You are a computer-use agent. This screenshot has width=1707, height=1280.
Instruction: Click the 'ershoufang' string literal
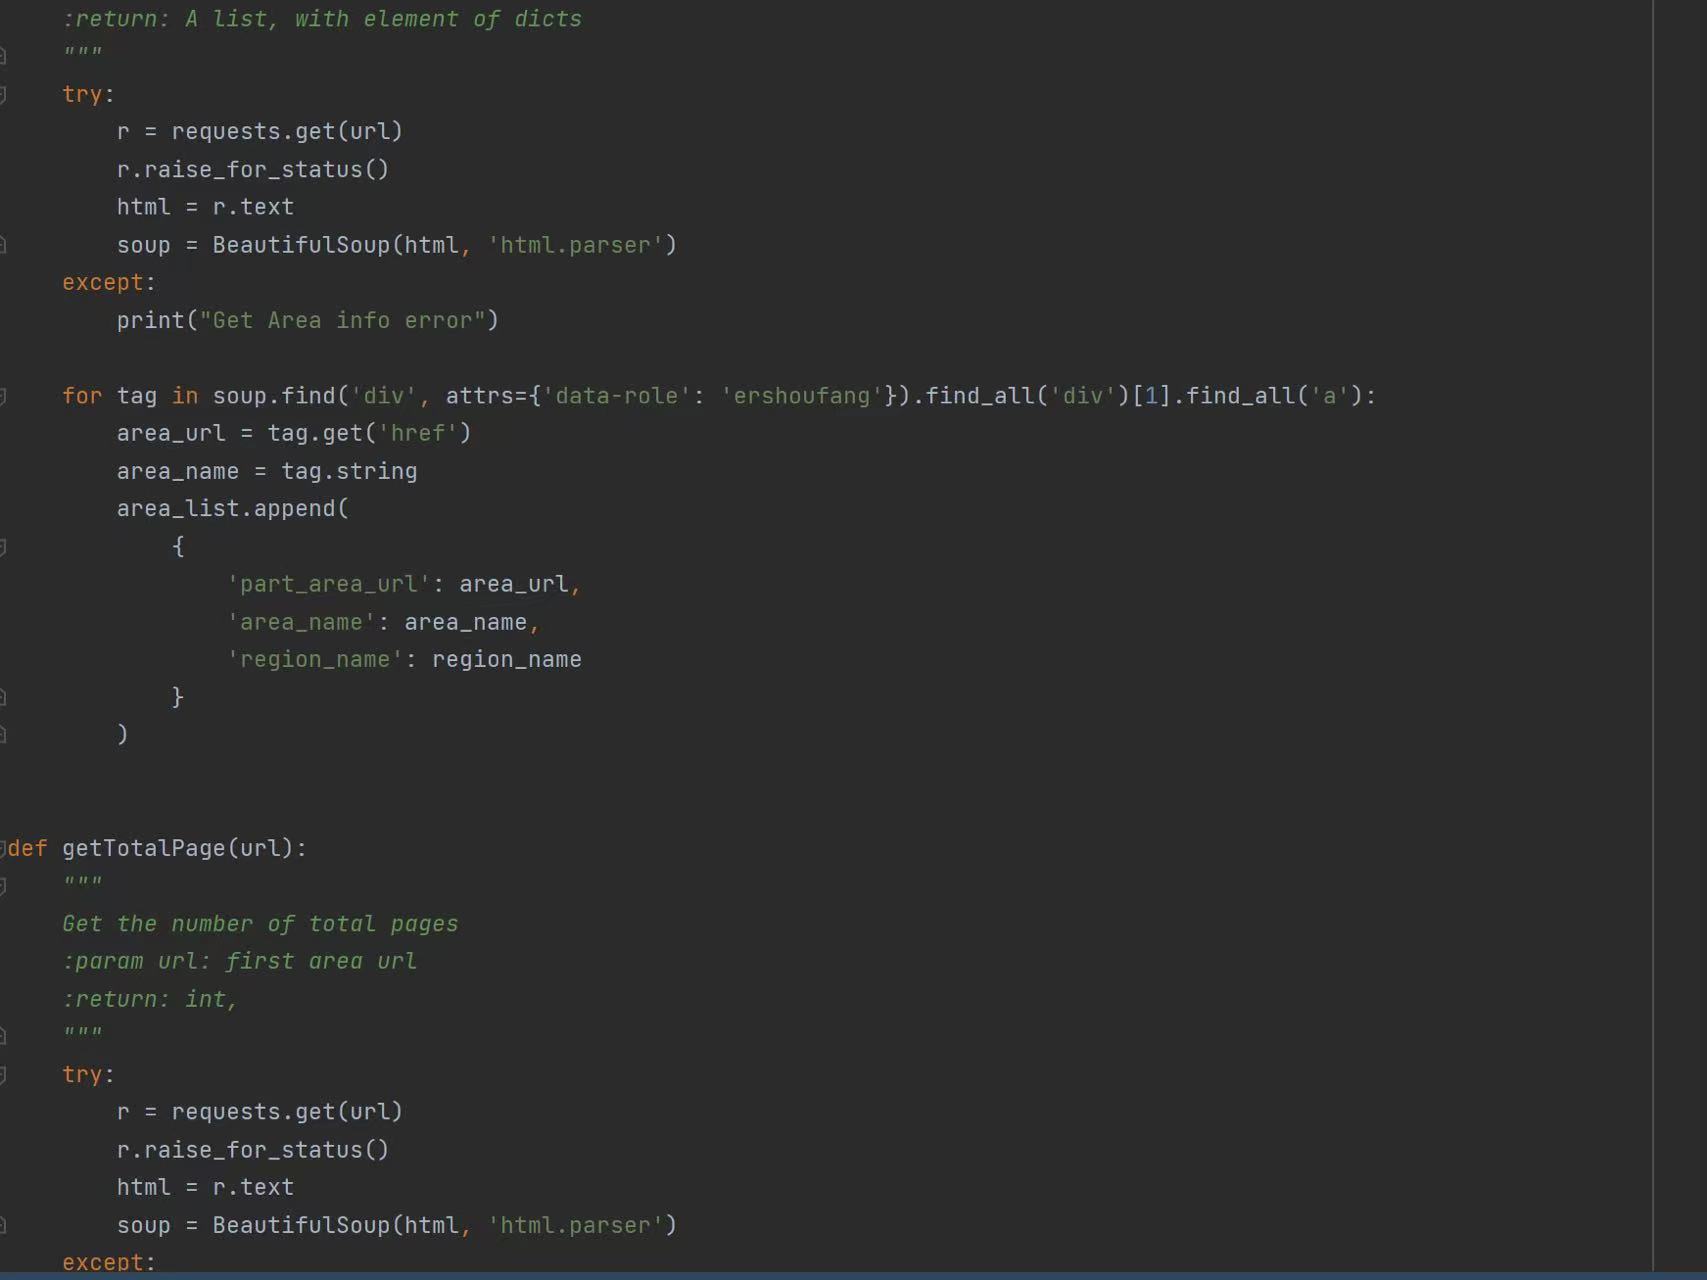pos(801,395)
